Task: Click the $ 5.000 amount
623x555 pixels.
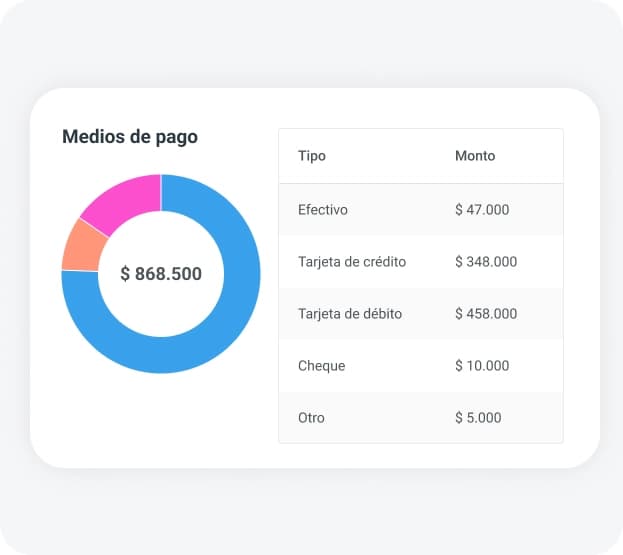Action: point(478,418)
